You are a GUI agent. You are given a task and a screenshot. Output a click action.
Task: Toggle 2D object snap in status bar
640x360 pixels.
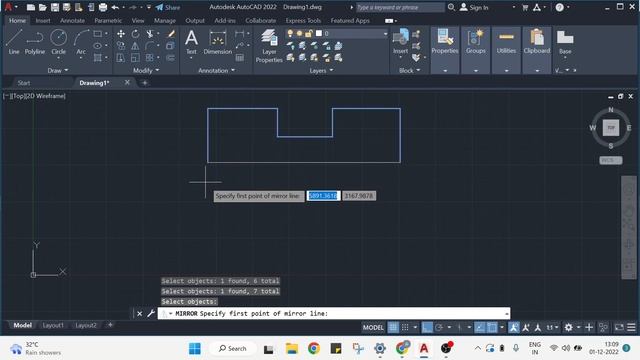point(492,327)
